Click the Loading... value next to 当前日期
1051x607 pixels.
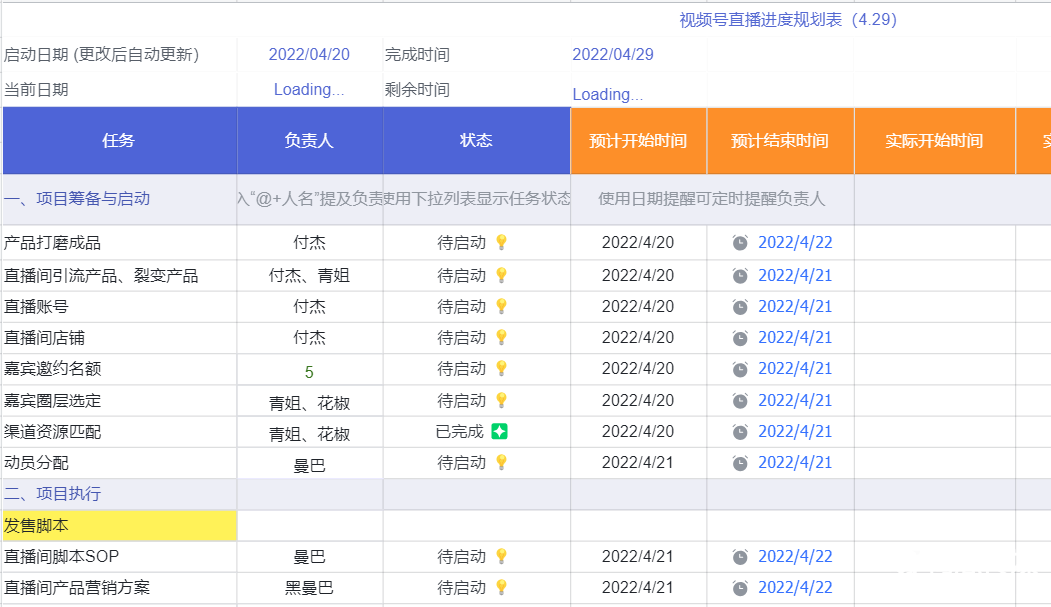(x=309, y=89)
